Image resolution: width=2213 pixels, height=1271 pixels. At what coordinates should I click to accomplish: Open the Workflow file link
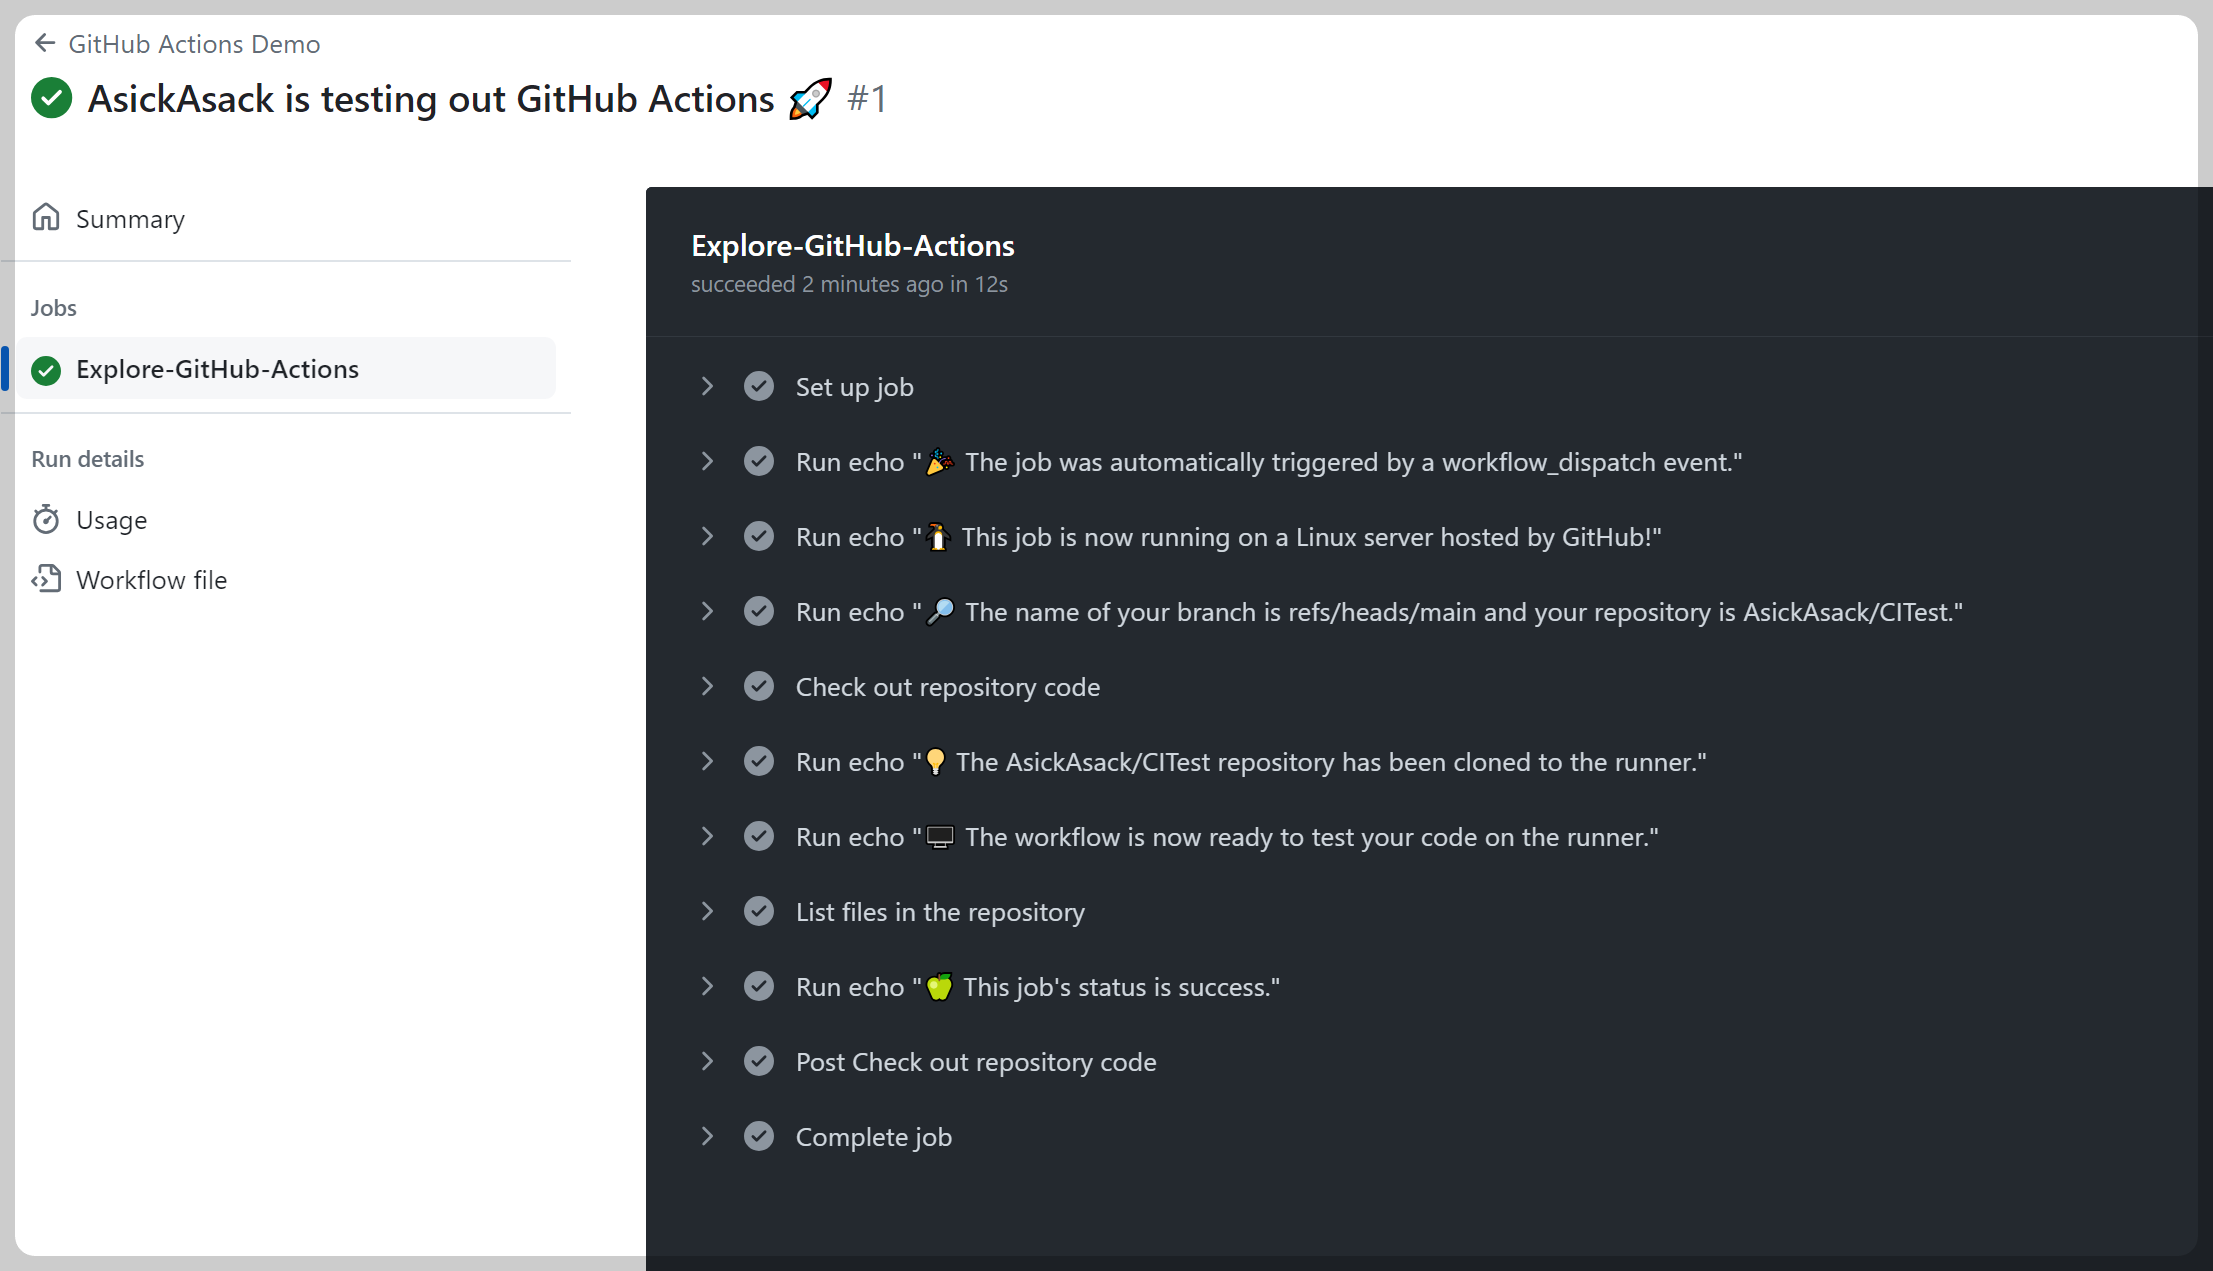coord(151,580)
